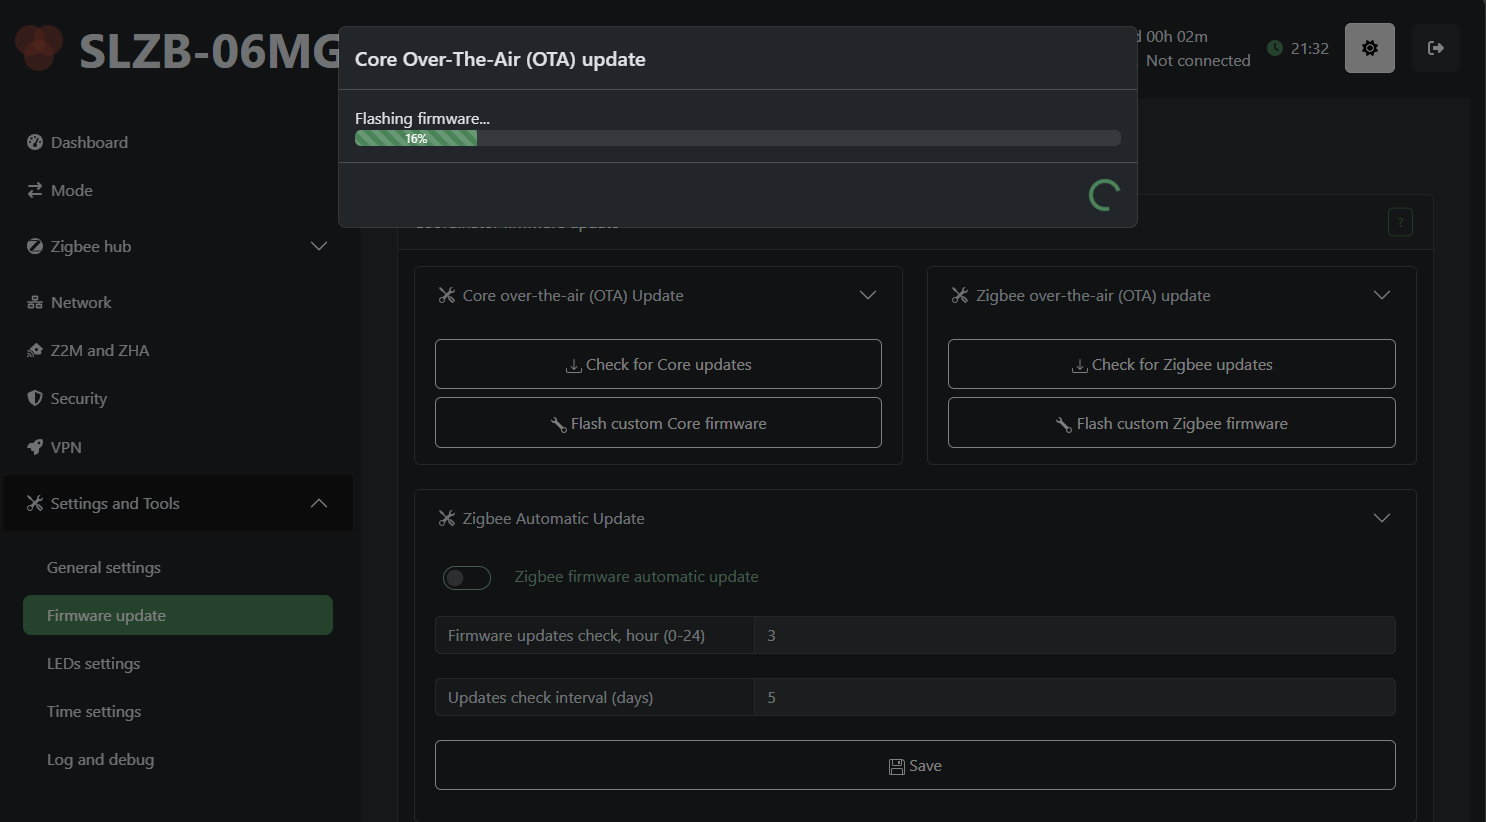Click the Dashboard gauge icon in sidebar
Screen dimensions: 1486x822
(35, 142)
